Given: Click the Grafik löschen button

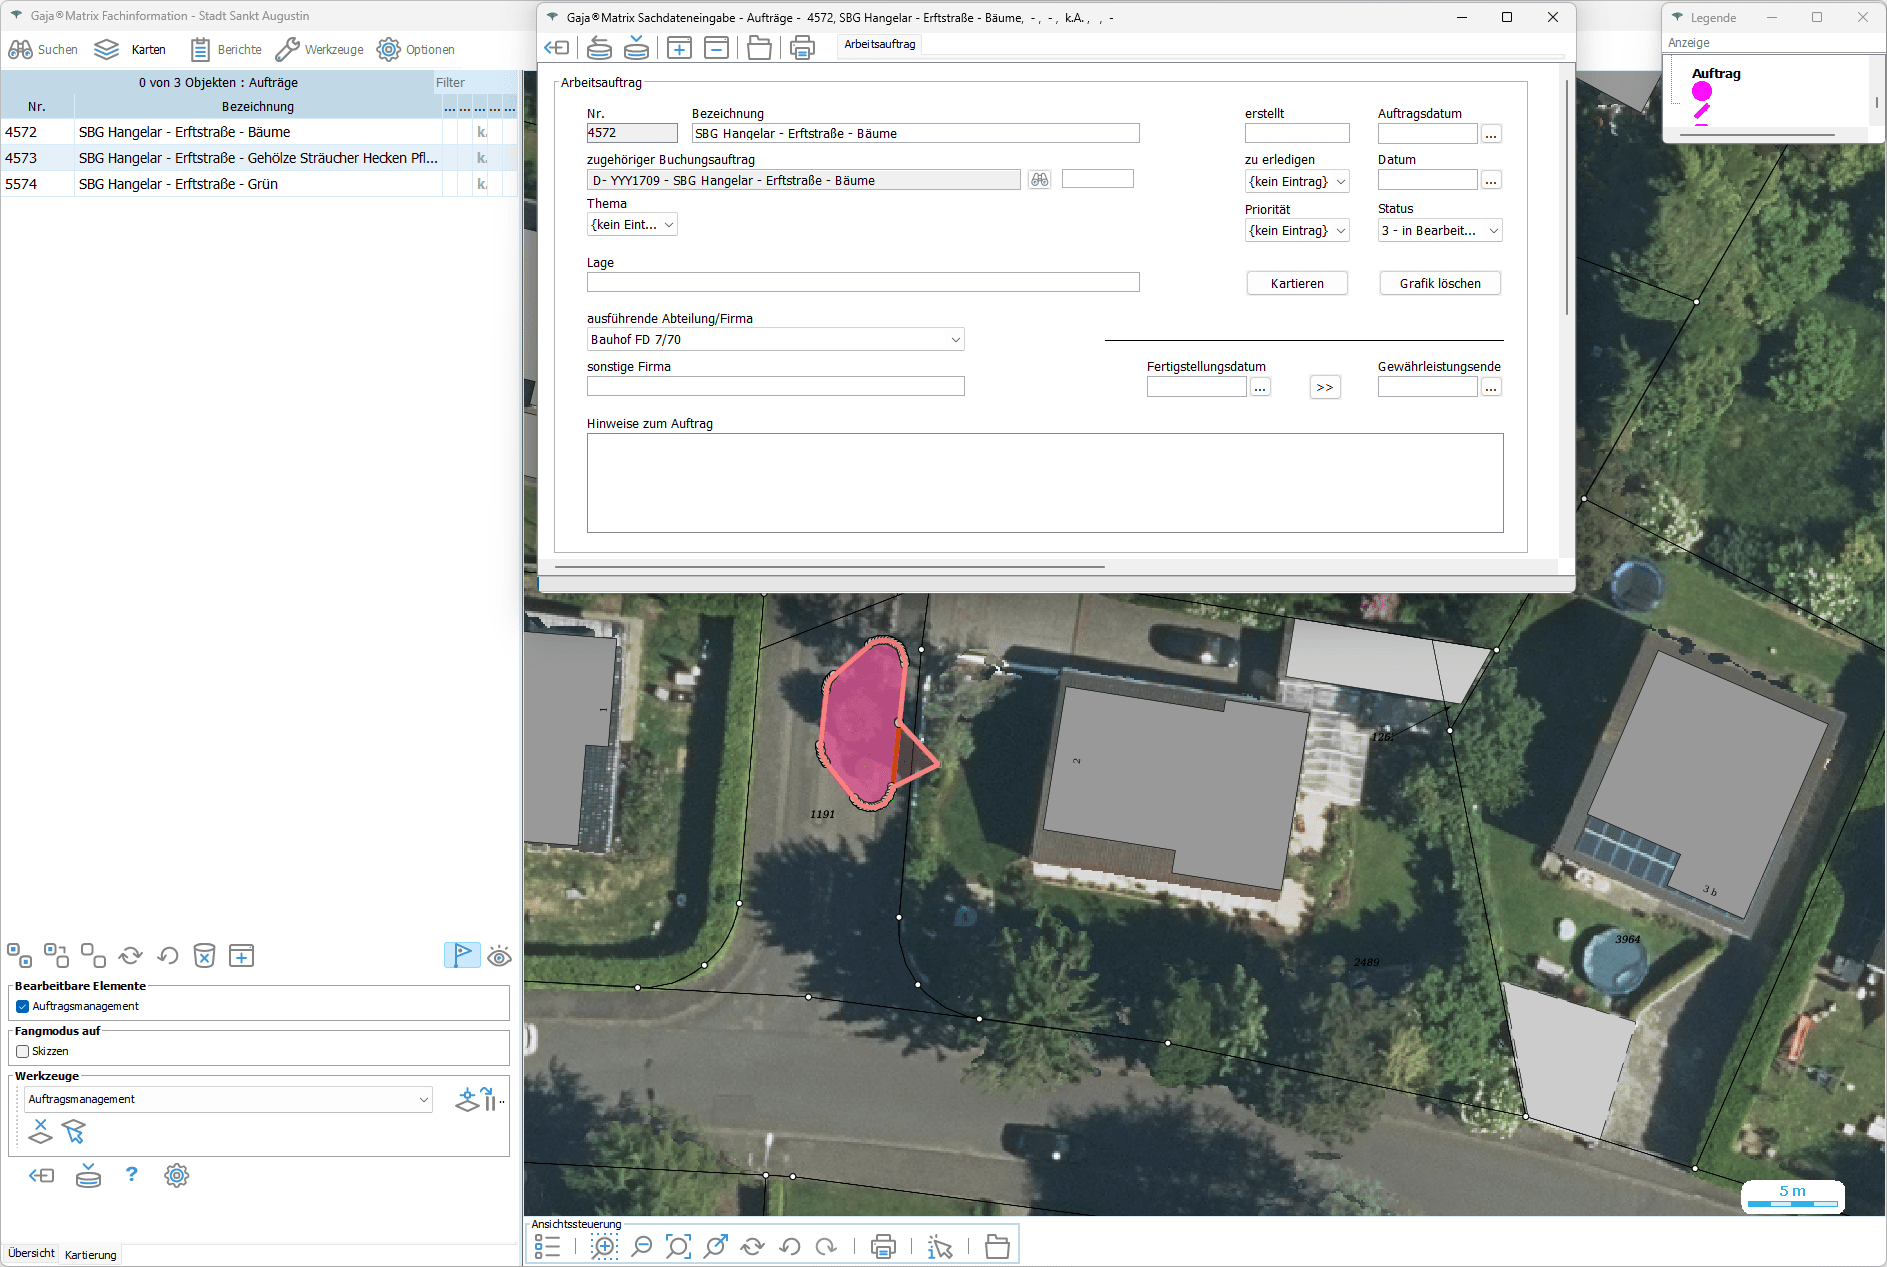Looking at the screenshot, I should click(x=1440, y=284).
